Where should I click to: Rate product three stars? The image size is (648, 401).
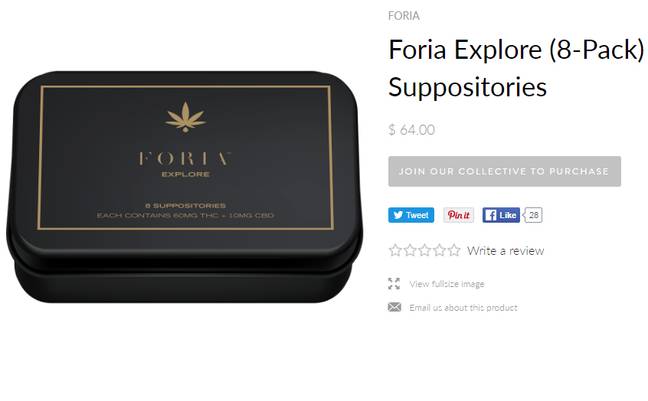coord(424,250)
